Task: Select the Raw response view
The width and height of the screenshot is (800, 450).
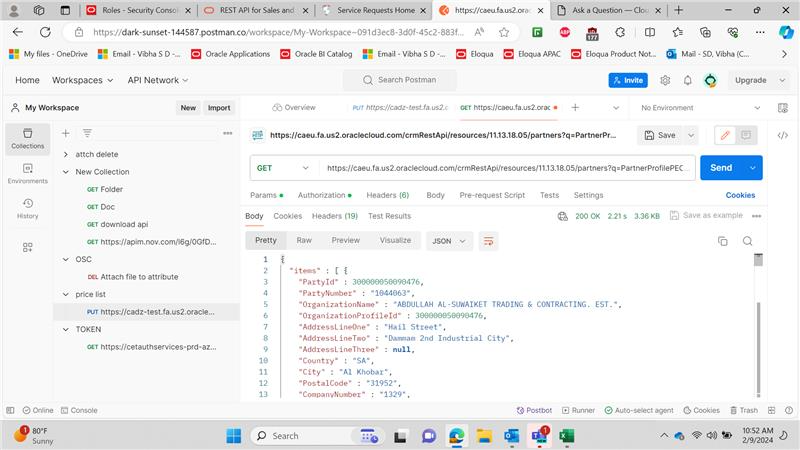Action: [304, 240]
